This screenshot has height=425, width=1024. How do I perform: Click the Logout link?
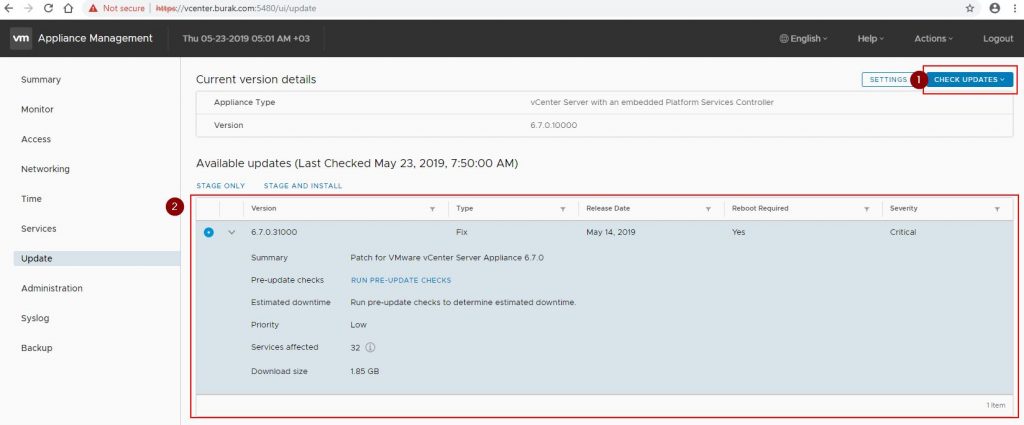(998, 39)
